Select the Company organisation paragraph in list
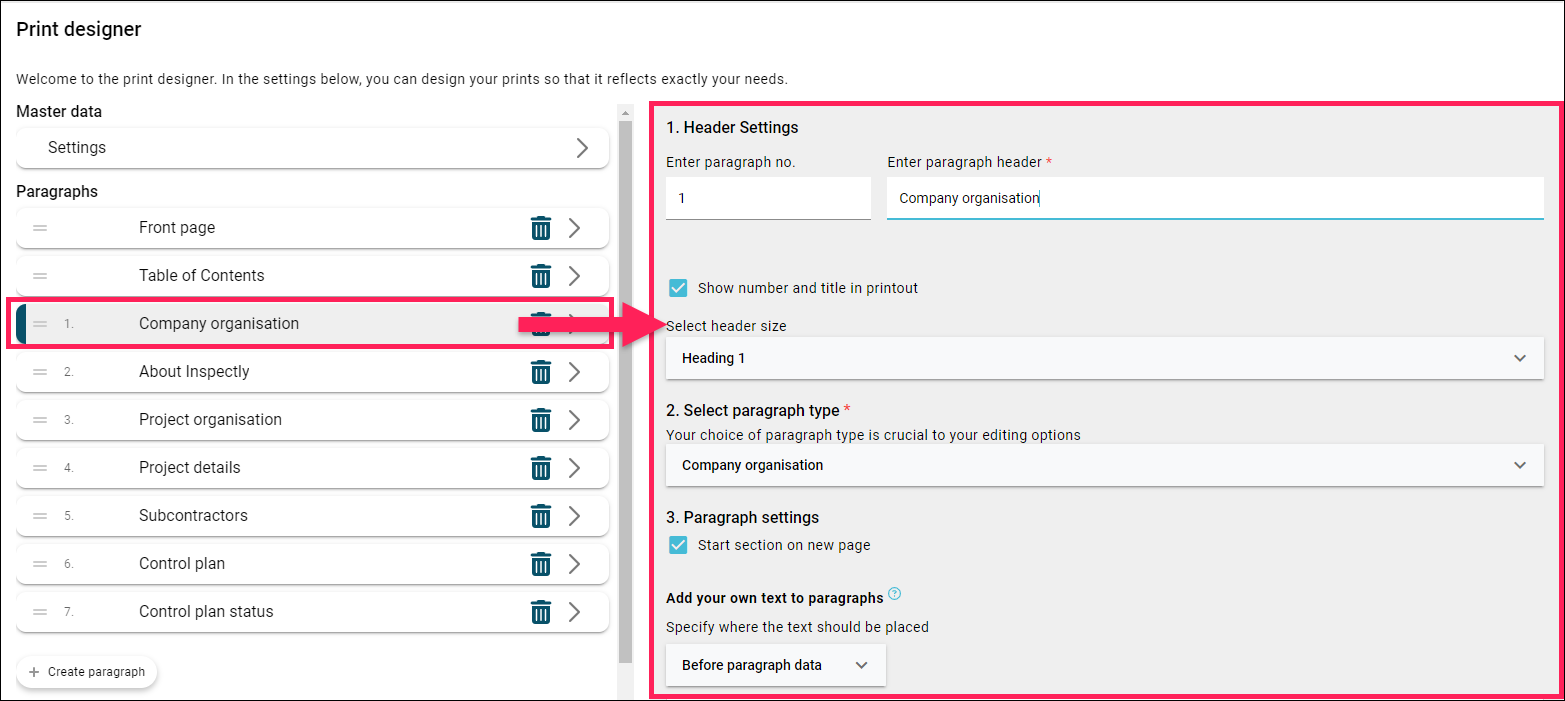The image size is (1565, 701). pos(312,324)
